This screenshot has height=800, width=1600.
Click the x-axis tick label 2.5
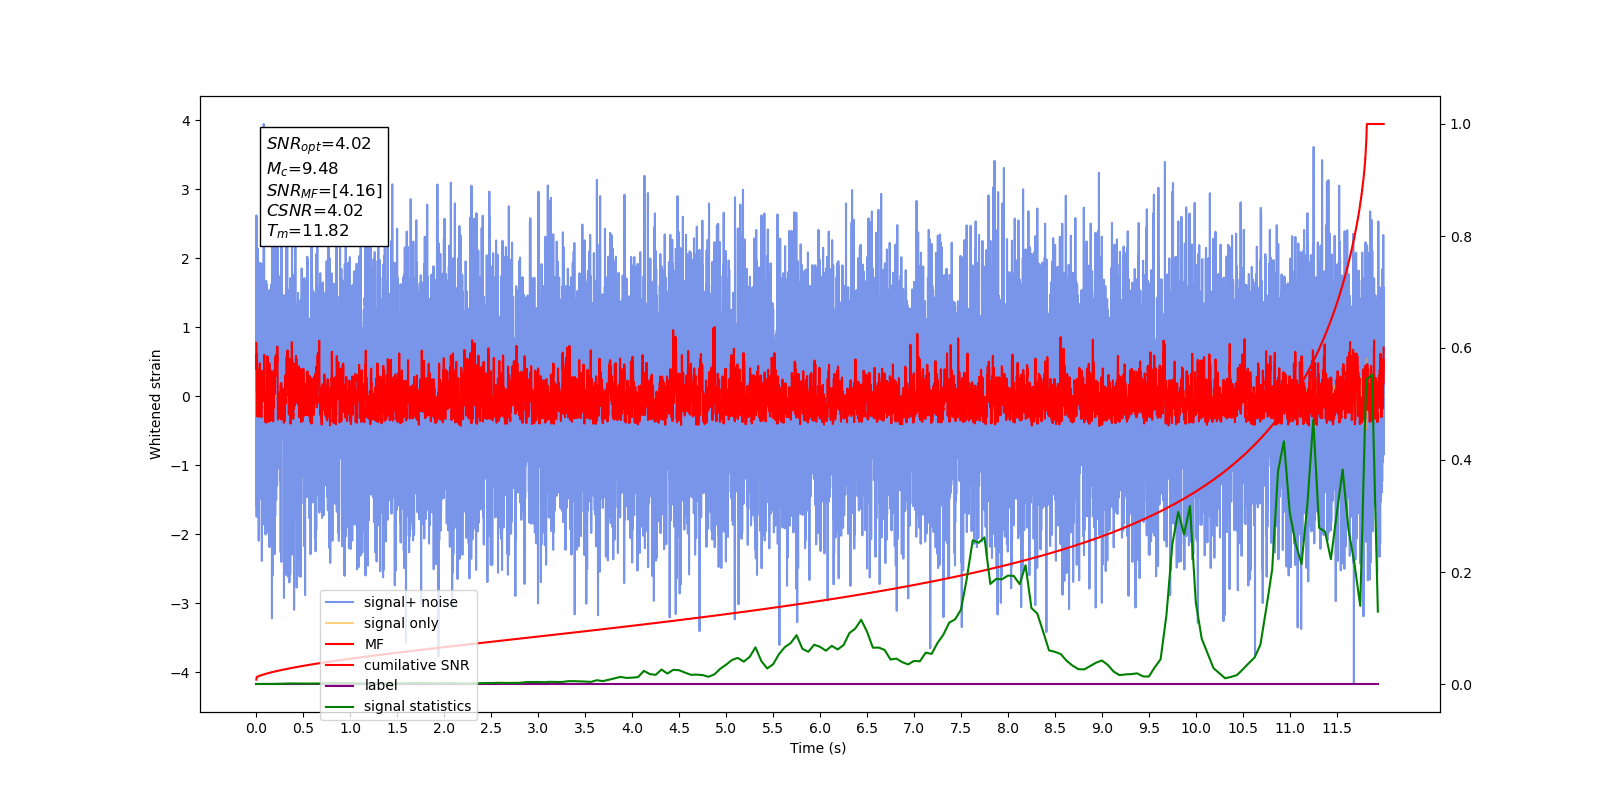(491, 728)
